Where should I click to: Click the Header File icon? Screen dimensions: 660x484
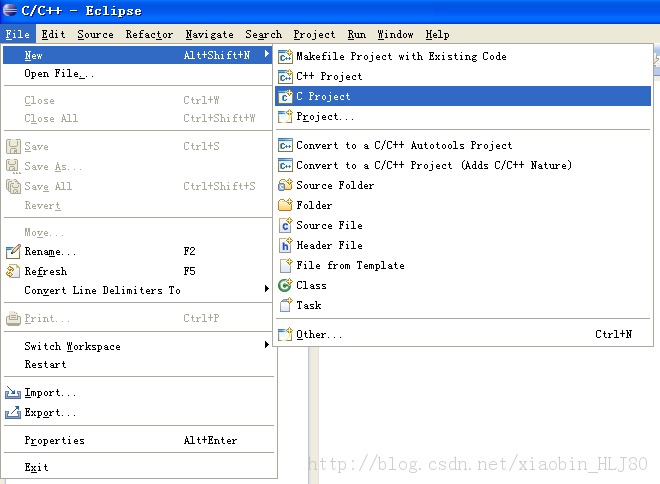pos(285,245)
